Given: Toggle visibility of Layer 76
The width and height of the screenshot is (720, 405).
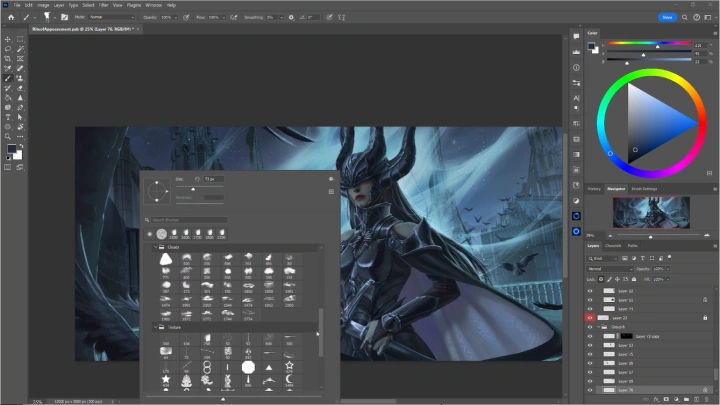Looking at the screenshot, I should (590, 390).
